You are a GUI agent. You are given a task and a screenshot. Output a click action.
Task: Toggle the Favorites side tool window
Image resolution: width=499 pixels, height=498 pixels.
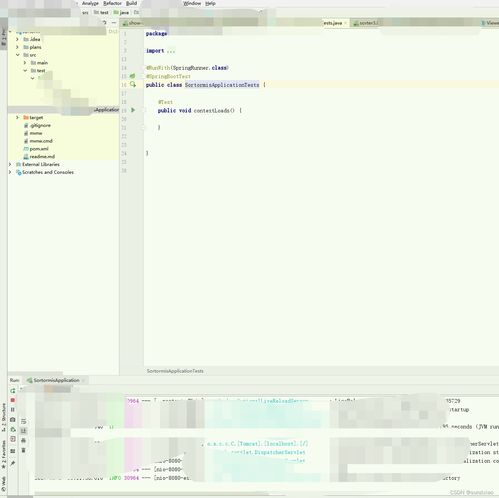(4, 456)
